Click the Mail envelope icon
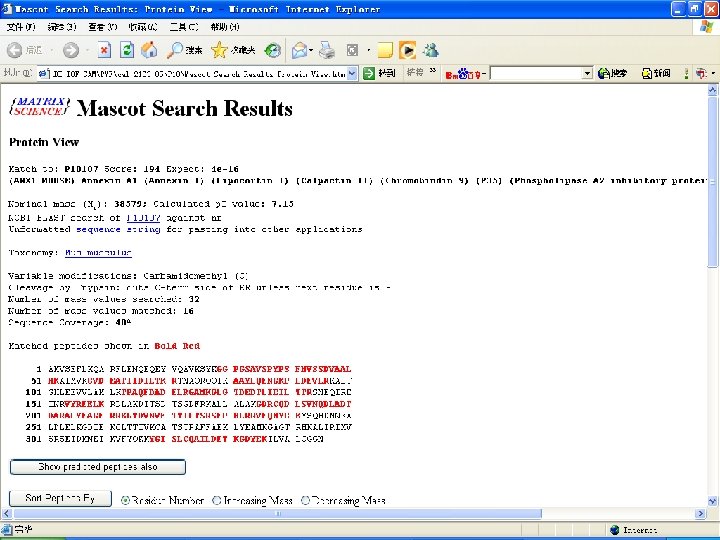Image resolution: width=720 pixels, height=540 pixels. pos(299,50)
